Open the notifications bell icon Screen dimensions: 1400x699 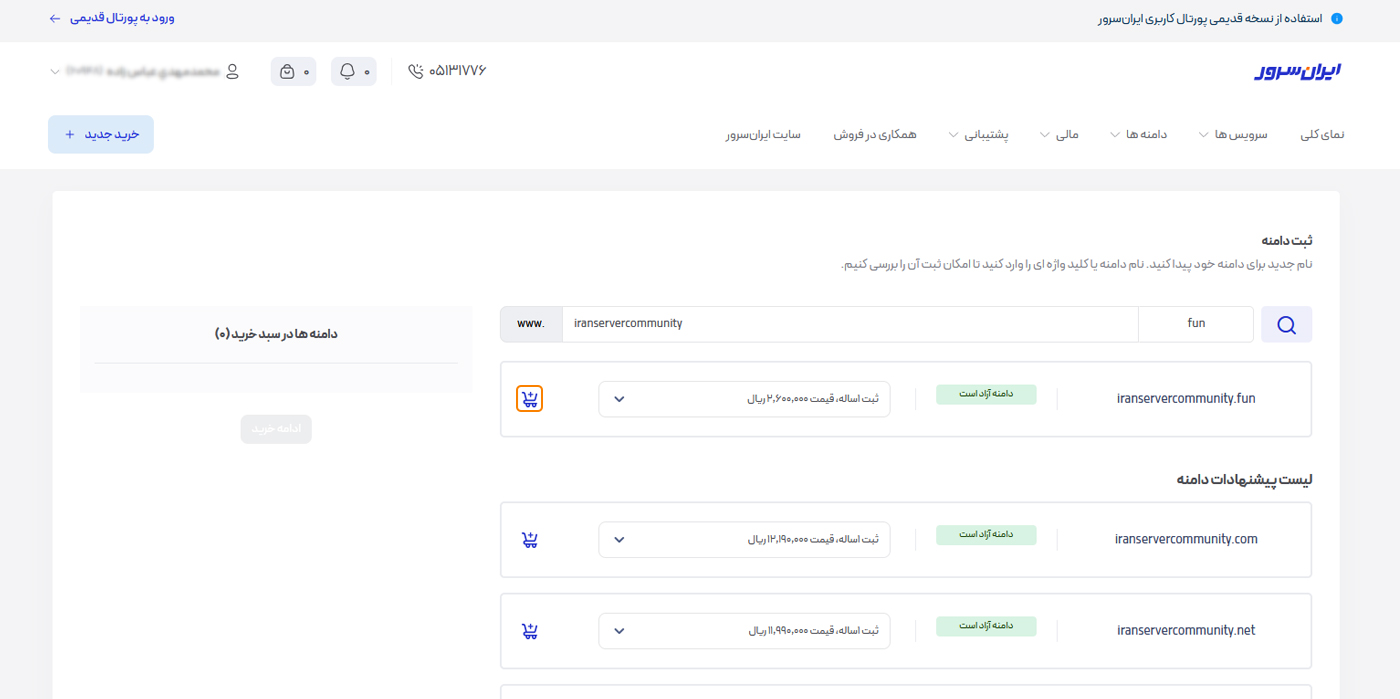coord(348,71)
